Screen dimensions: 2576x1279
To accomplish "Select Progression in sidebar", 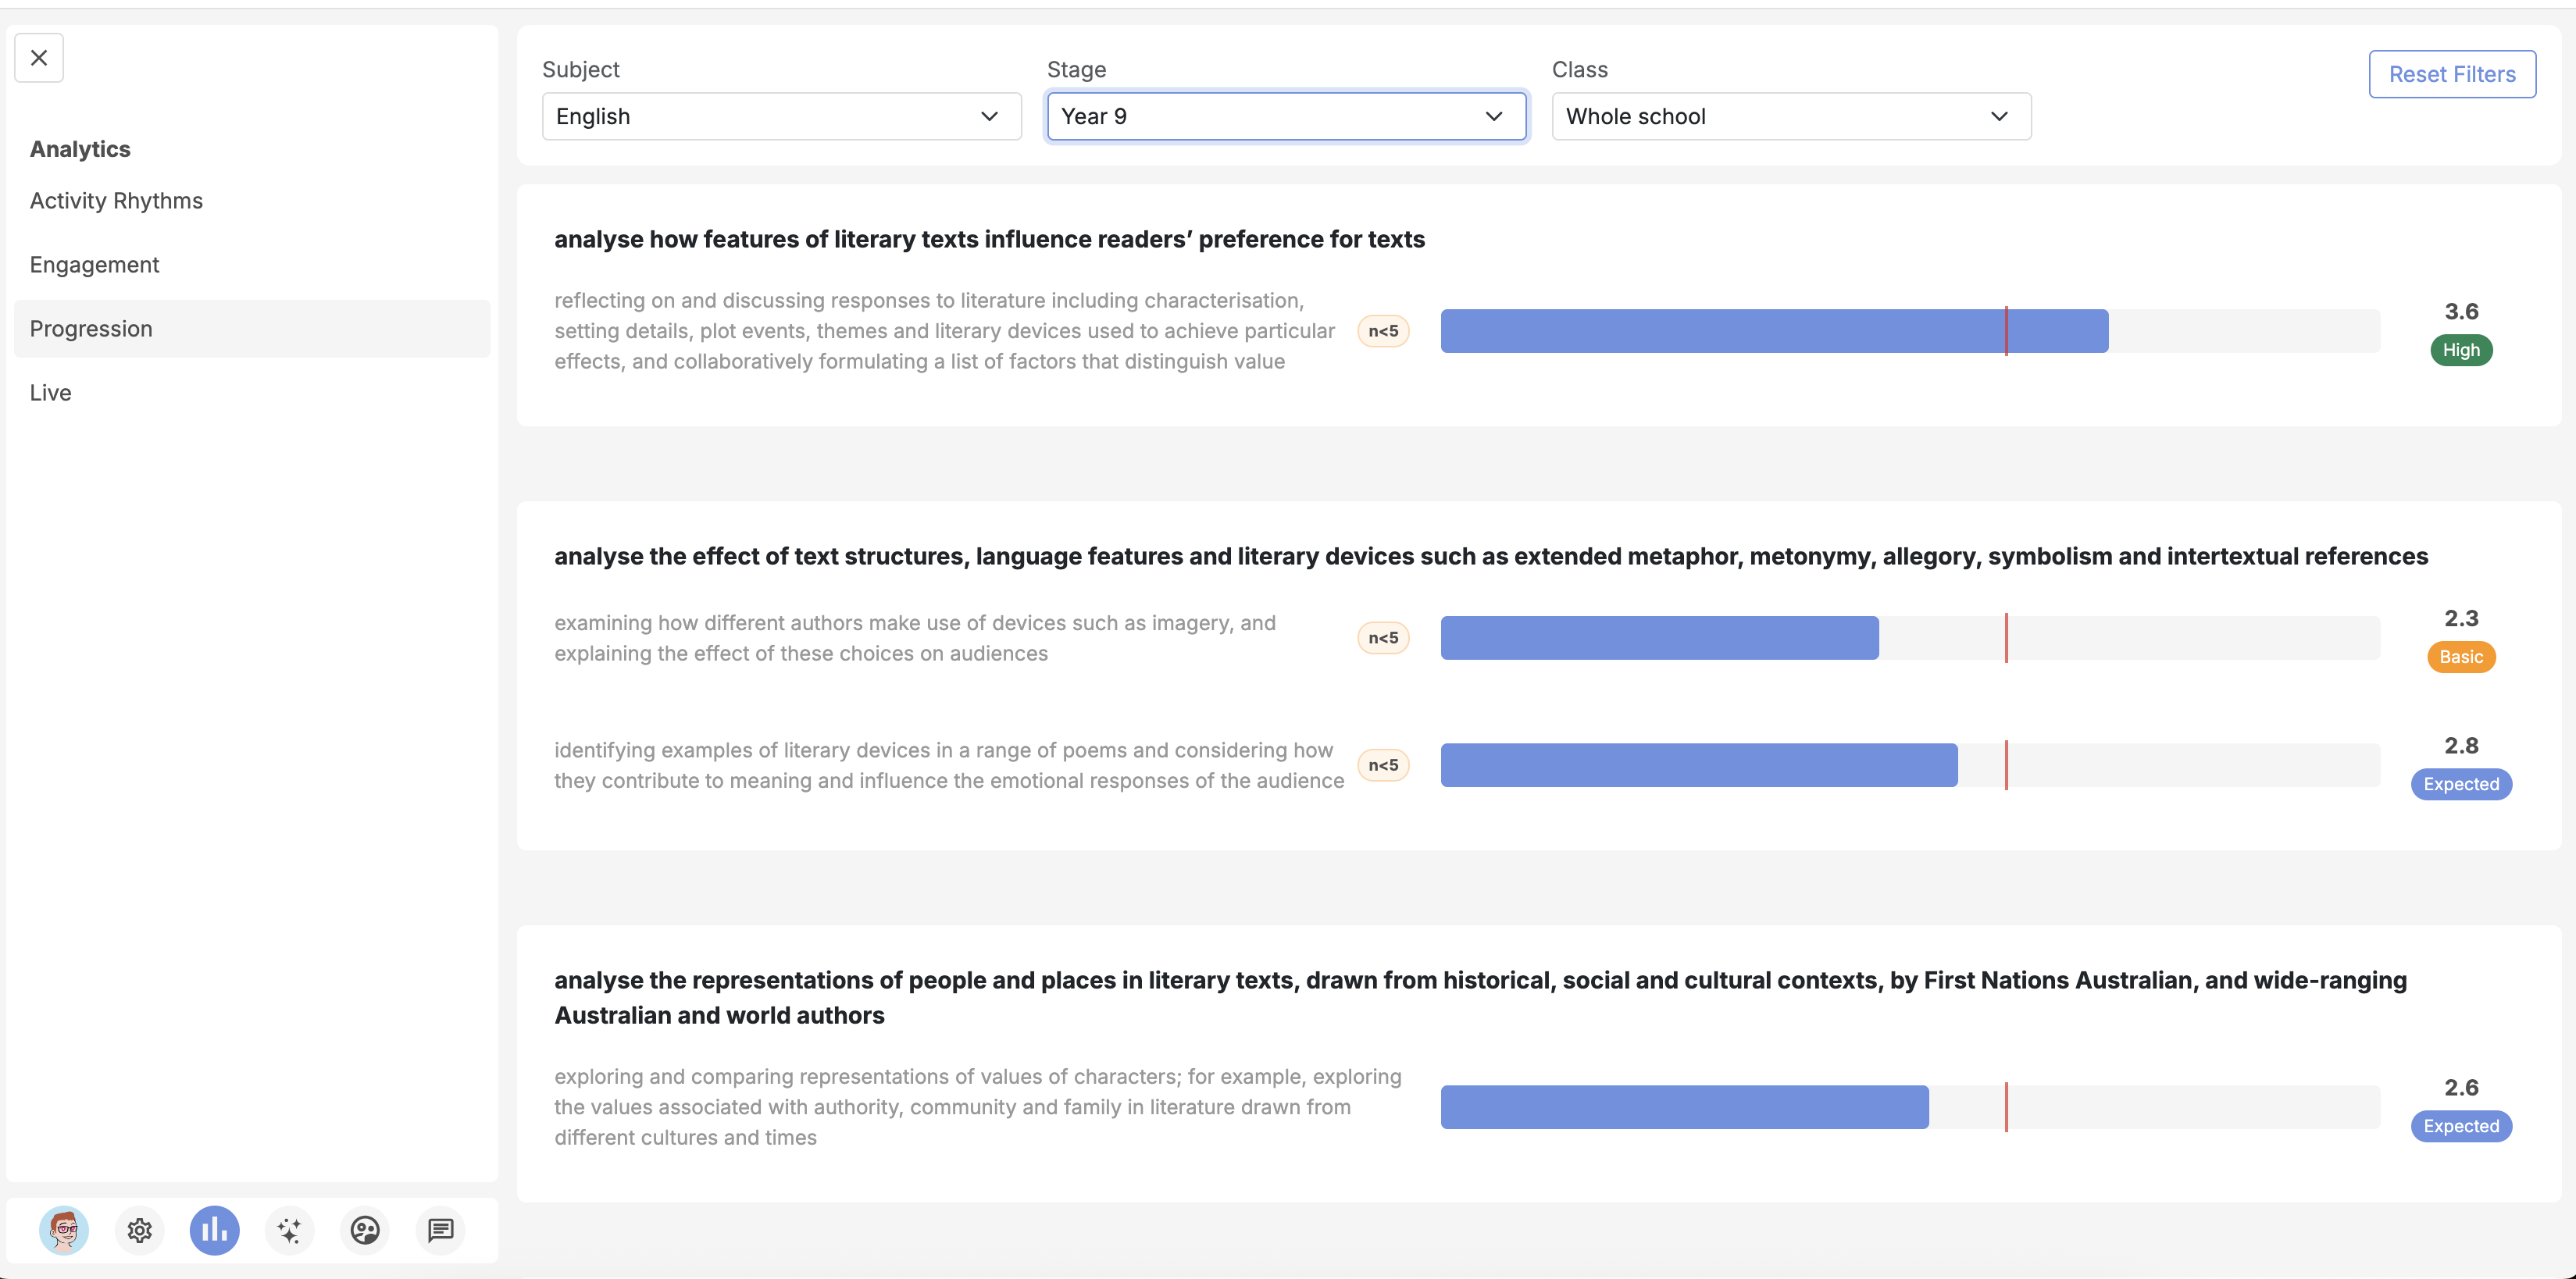I will click(x=91, y=329).
